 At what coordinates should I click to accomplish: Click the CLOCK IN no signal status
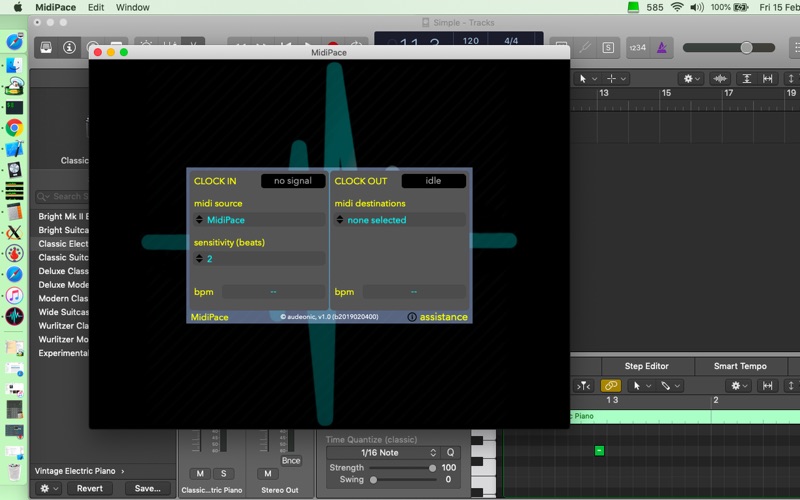[293, 181]
